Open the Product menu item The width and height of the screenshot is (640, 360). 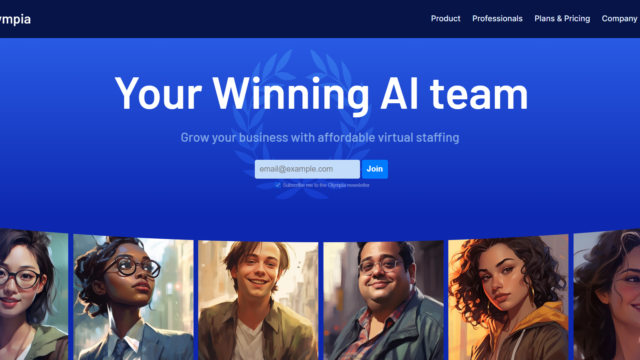coord(445,19)
